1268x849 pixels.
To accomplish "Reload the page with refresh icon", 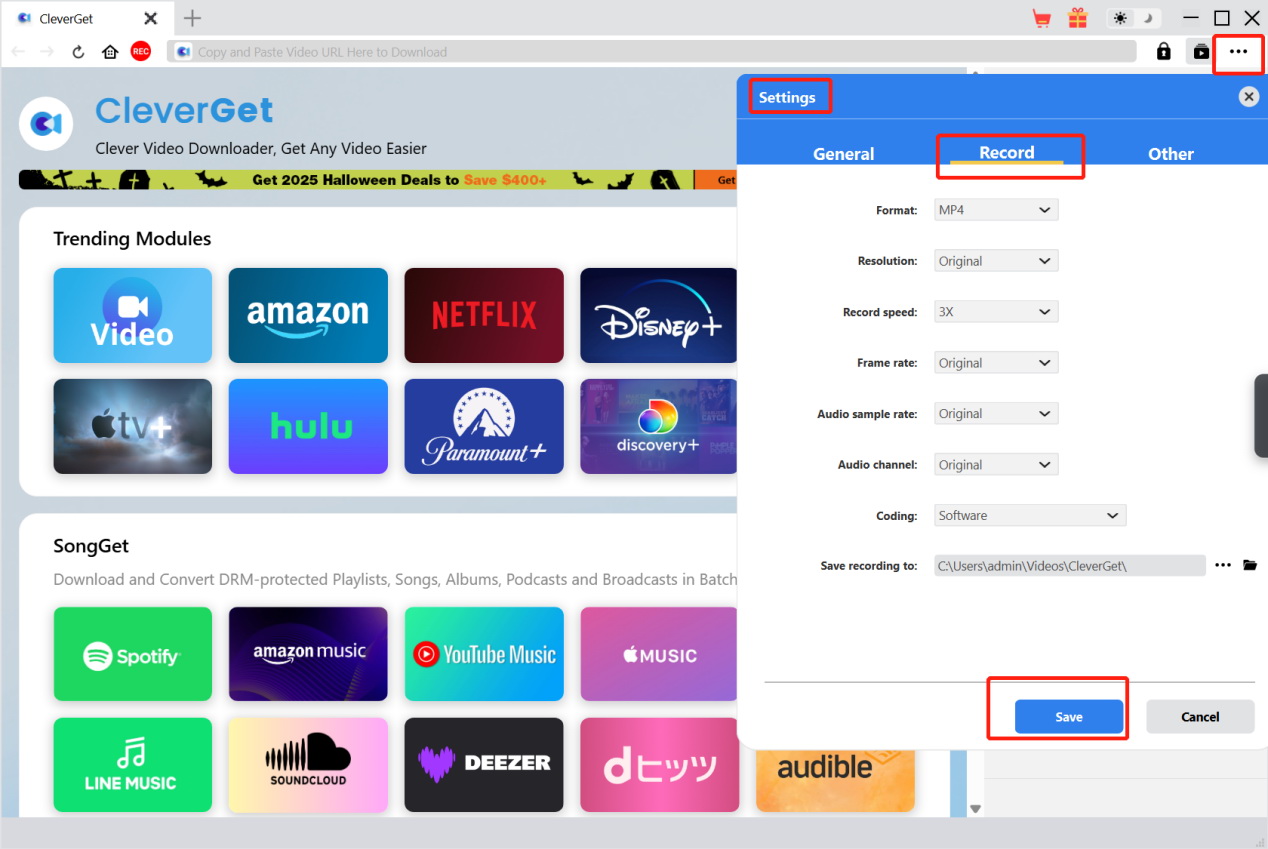I will 78,52.
